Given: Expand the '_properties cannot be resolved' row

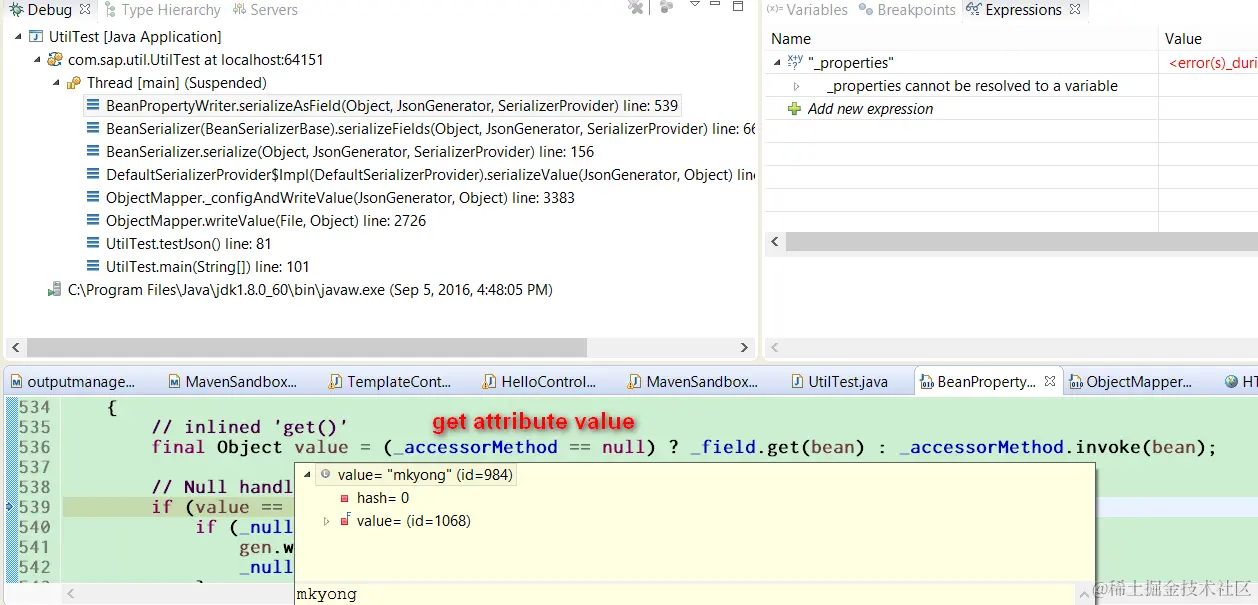Looking at the screenshot, I should (x=796, y=86).
